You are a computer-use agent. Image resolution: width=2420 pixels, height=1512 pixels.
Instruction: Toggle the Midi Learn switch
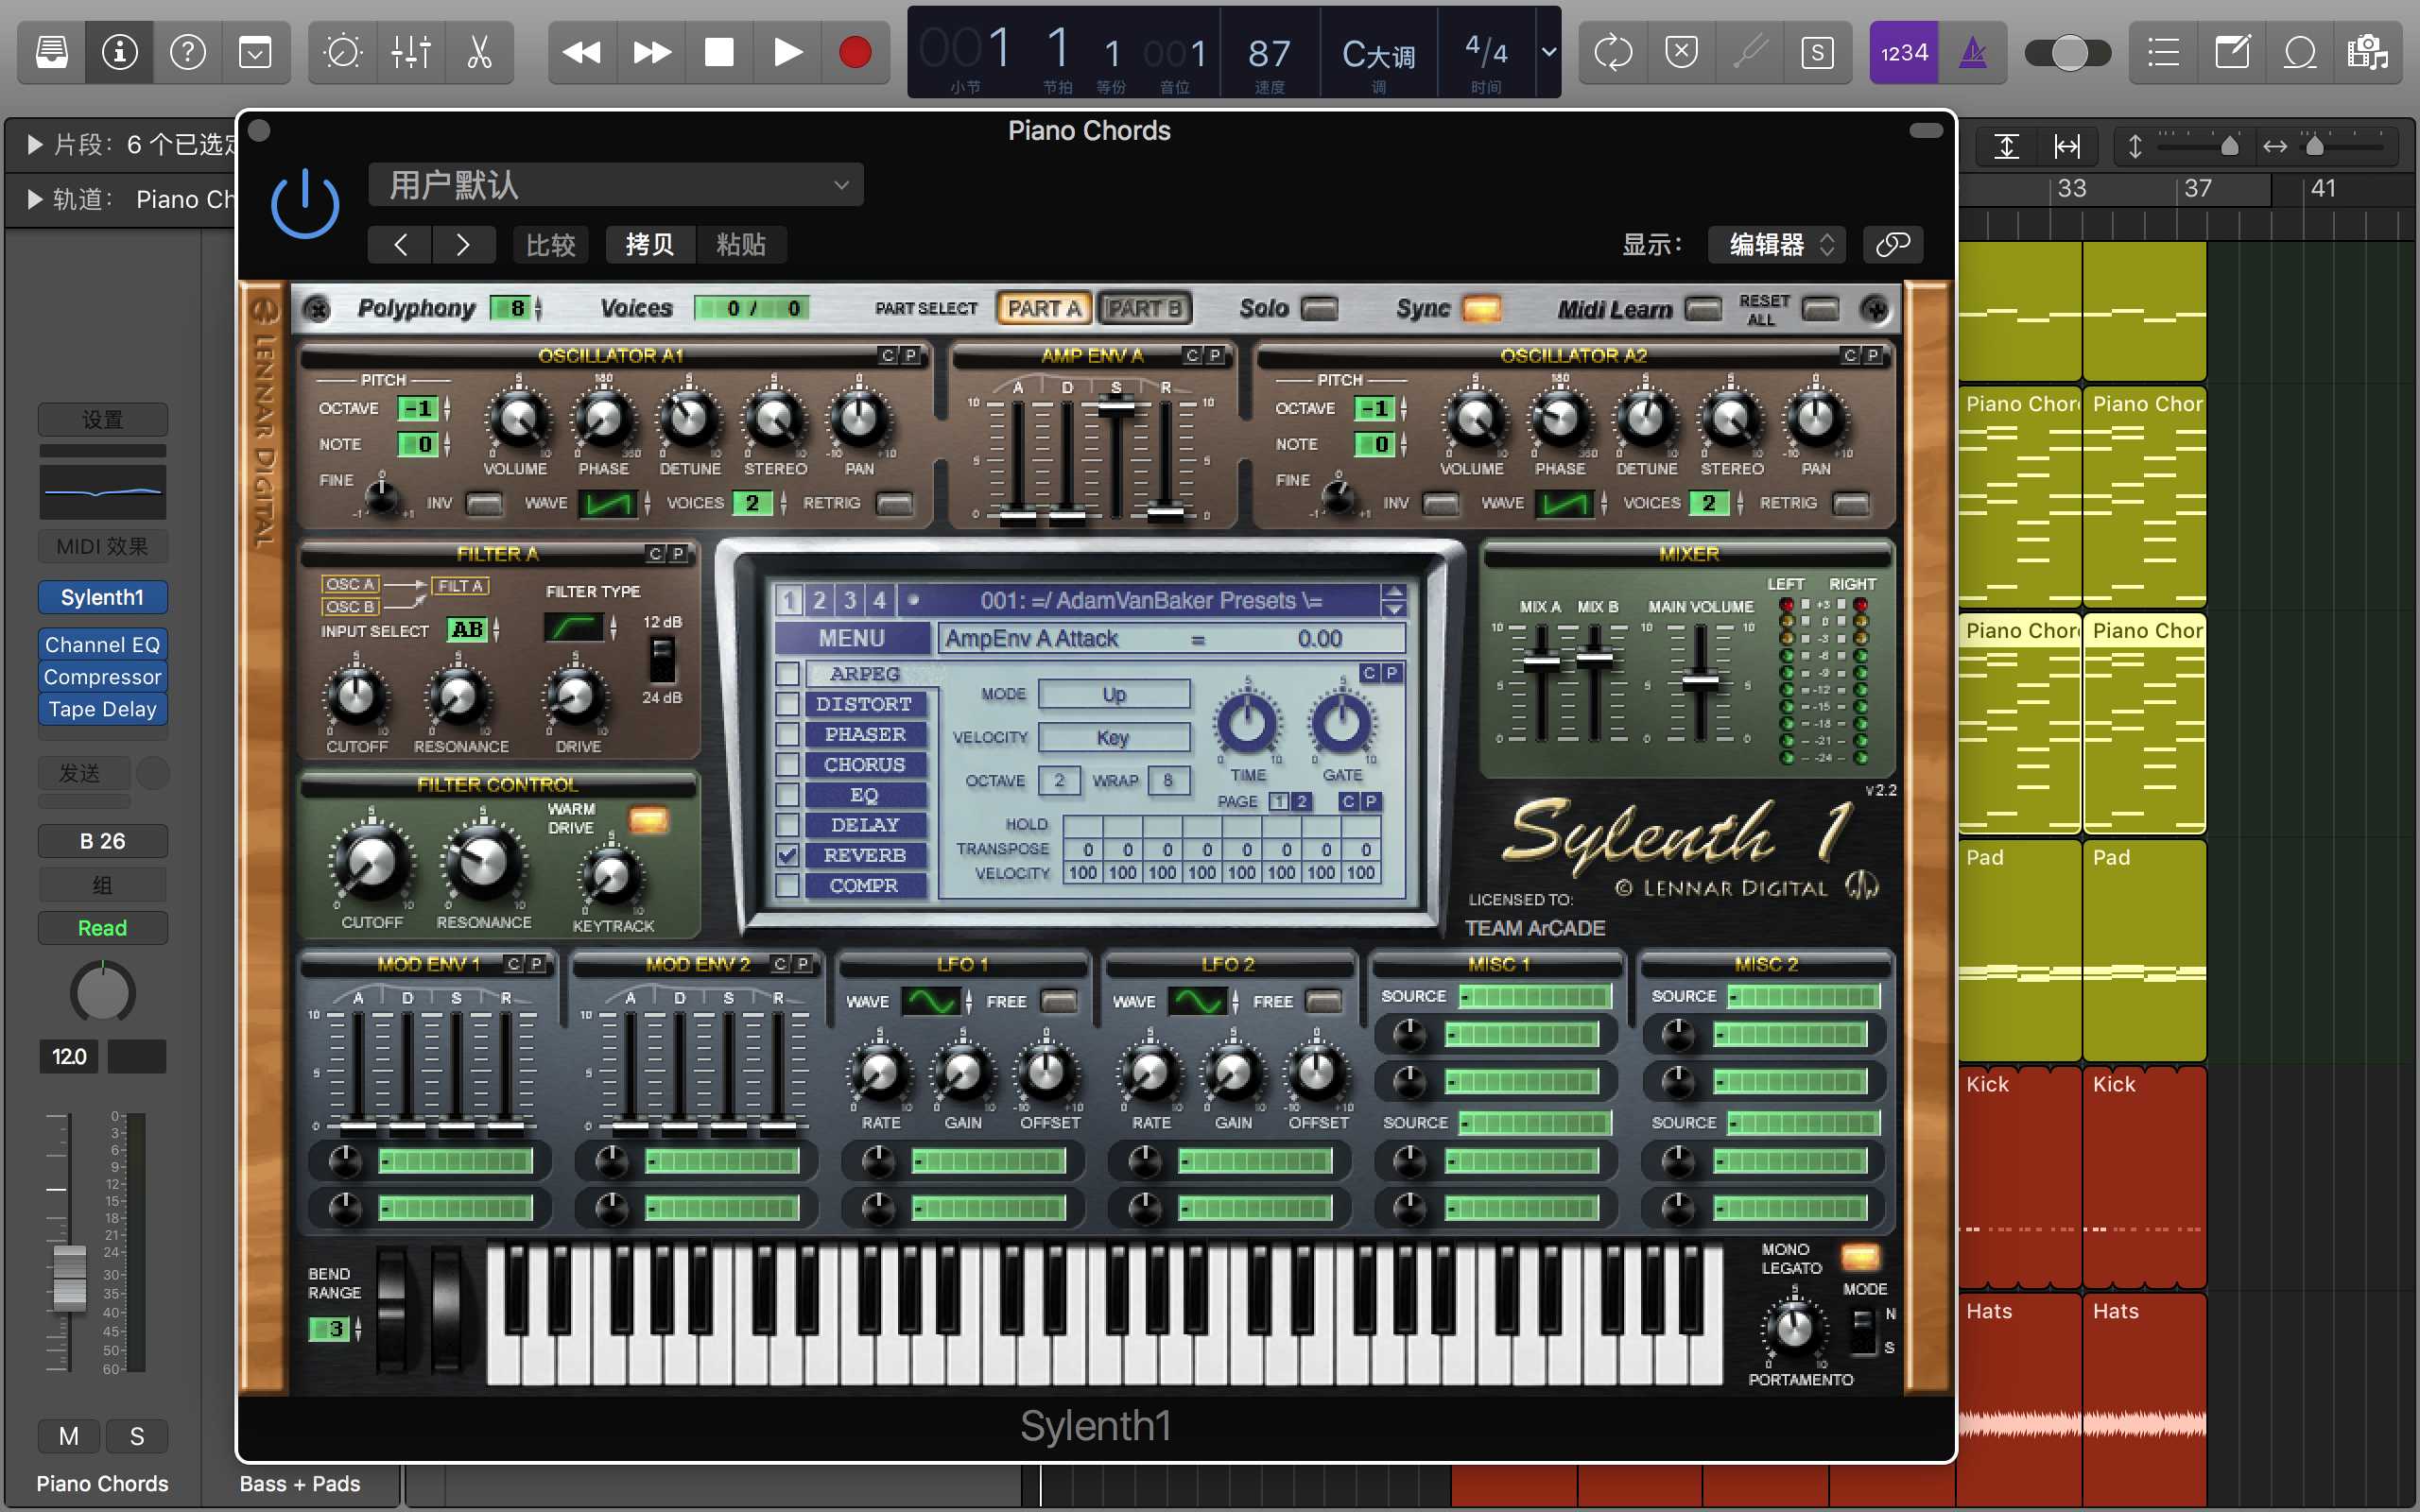pos(1703,309)
